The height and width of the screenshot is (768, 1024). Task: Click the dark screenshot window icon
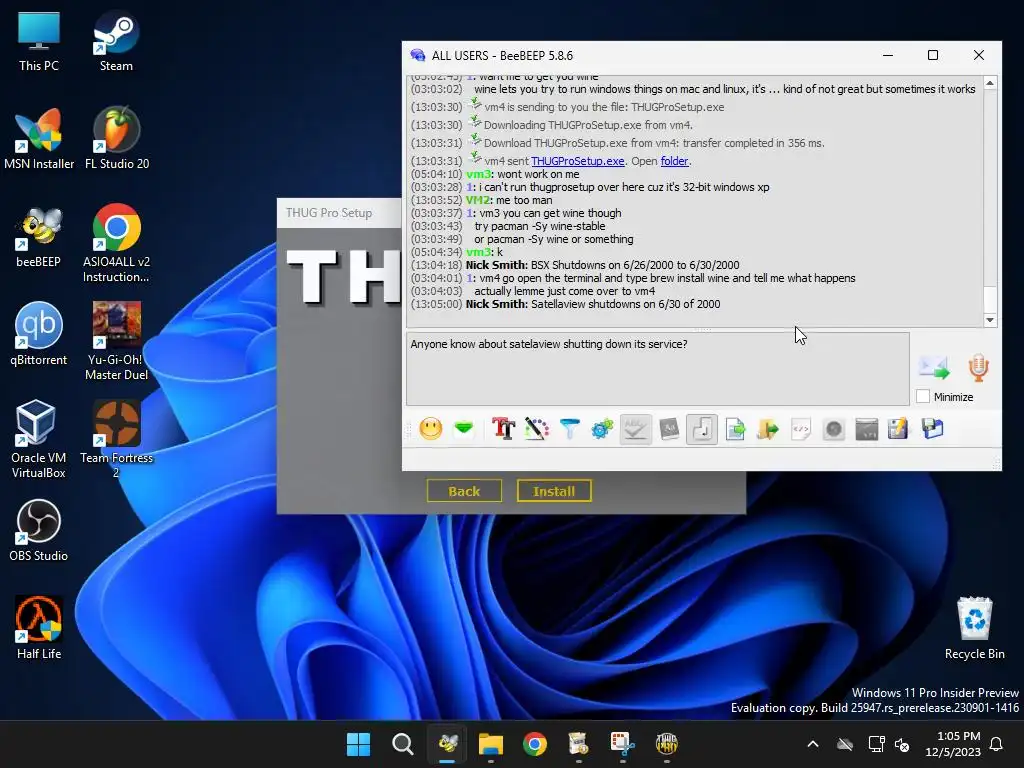[867, 429]
